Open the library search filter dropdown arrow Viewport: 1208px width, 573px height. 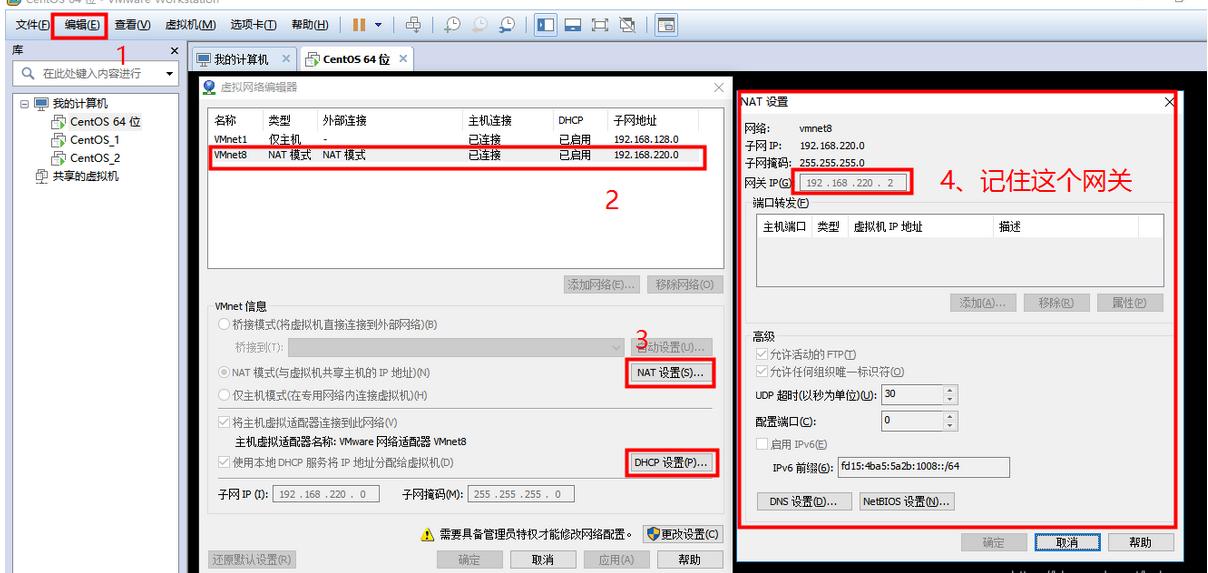coord(169,73)
